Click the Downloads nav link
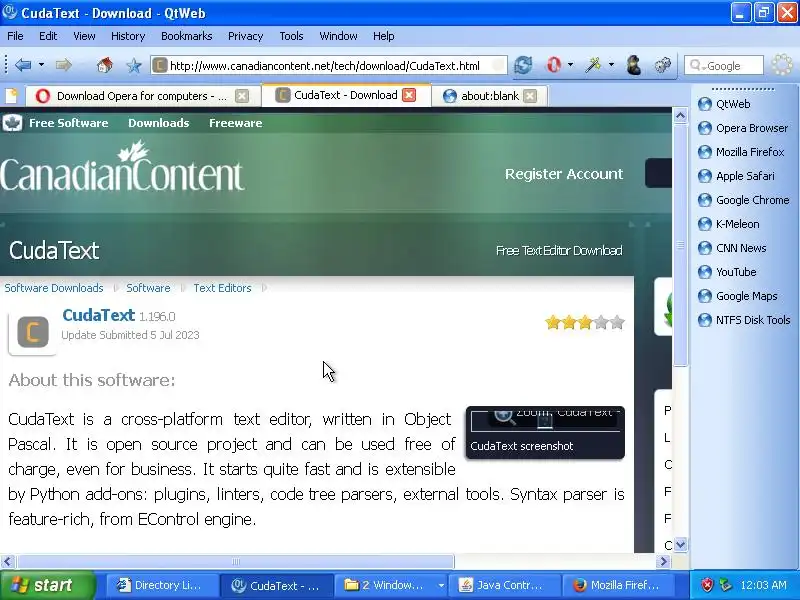 [159, 123]
